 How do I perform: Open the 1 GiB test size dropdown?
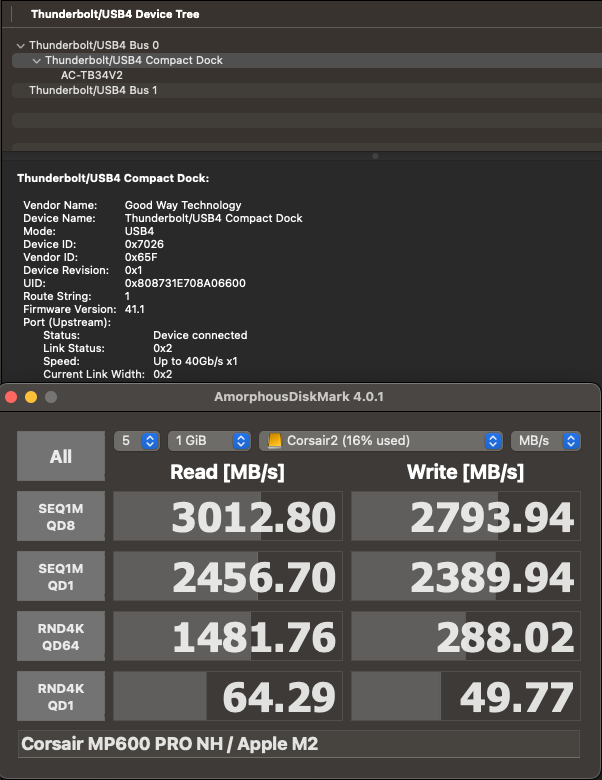click(x=209, y=441)
